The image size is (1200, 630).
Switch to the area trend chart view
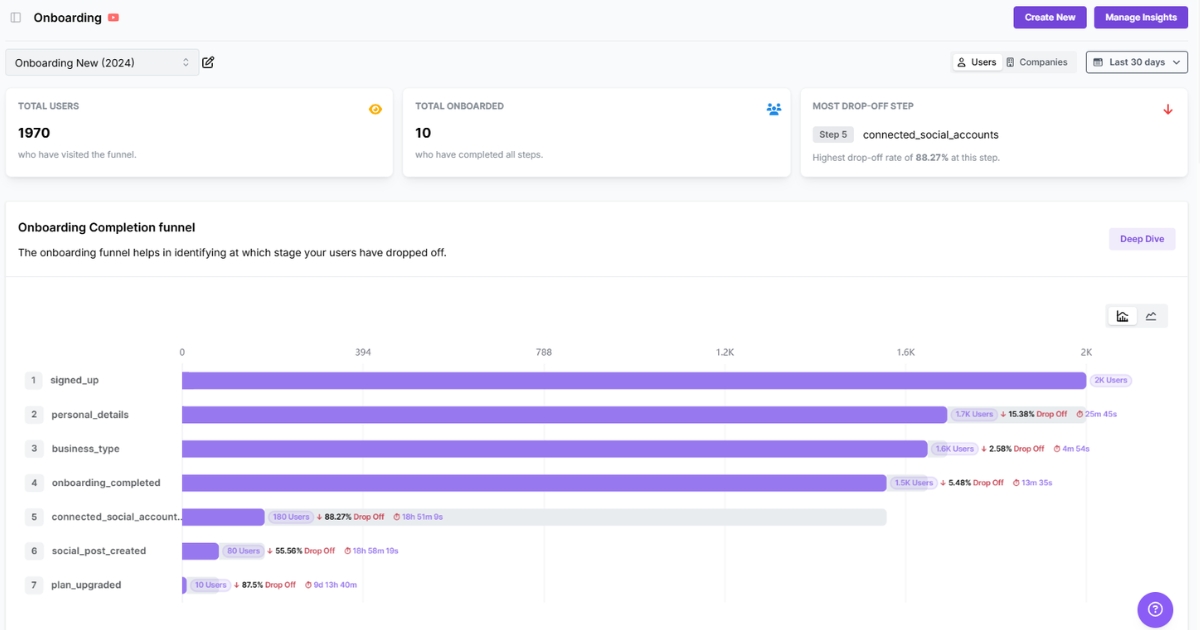[1151, 314]
